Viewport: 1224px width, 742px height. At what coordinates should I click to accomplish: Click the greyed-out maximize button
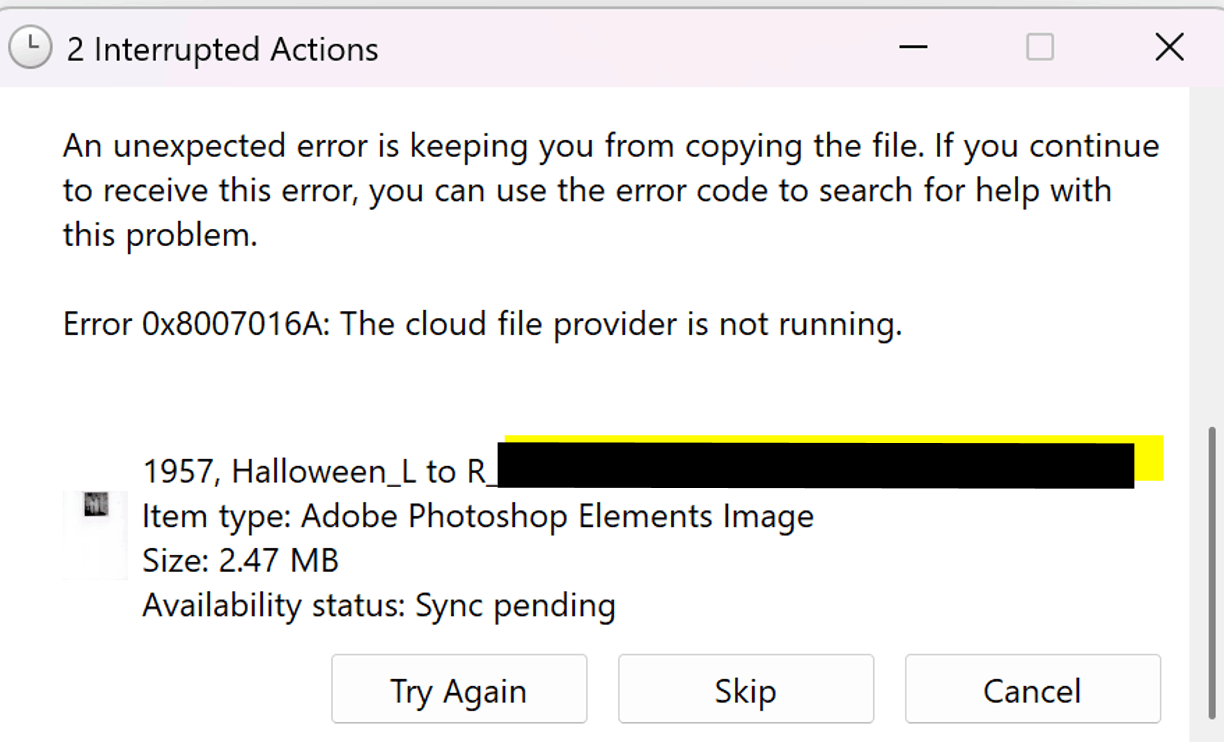point(1040,47)
